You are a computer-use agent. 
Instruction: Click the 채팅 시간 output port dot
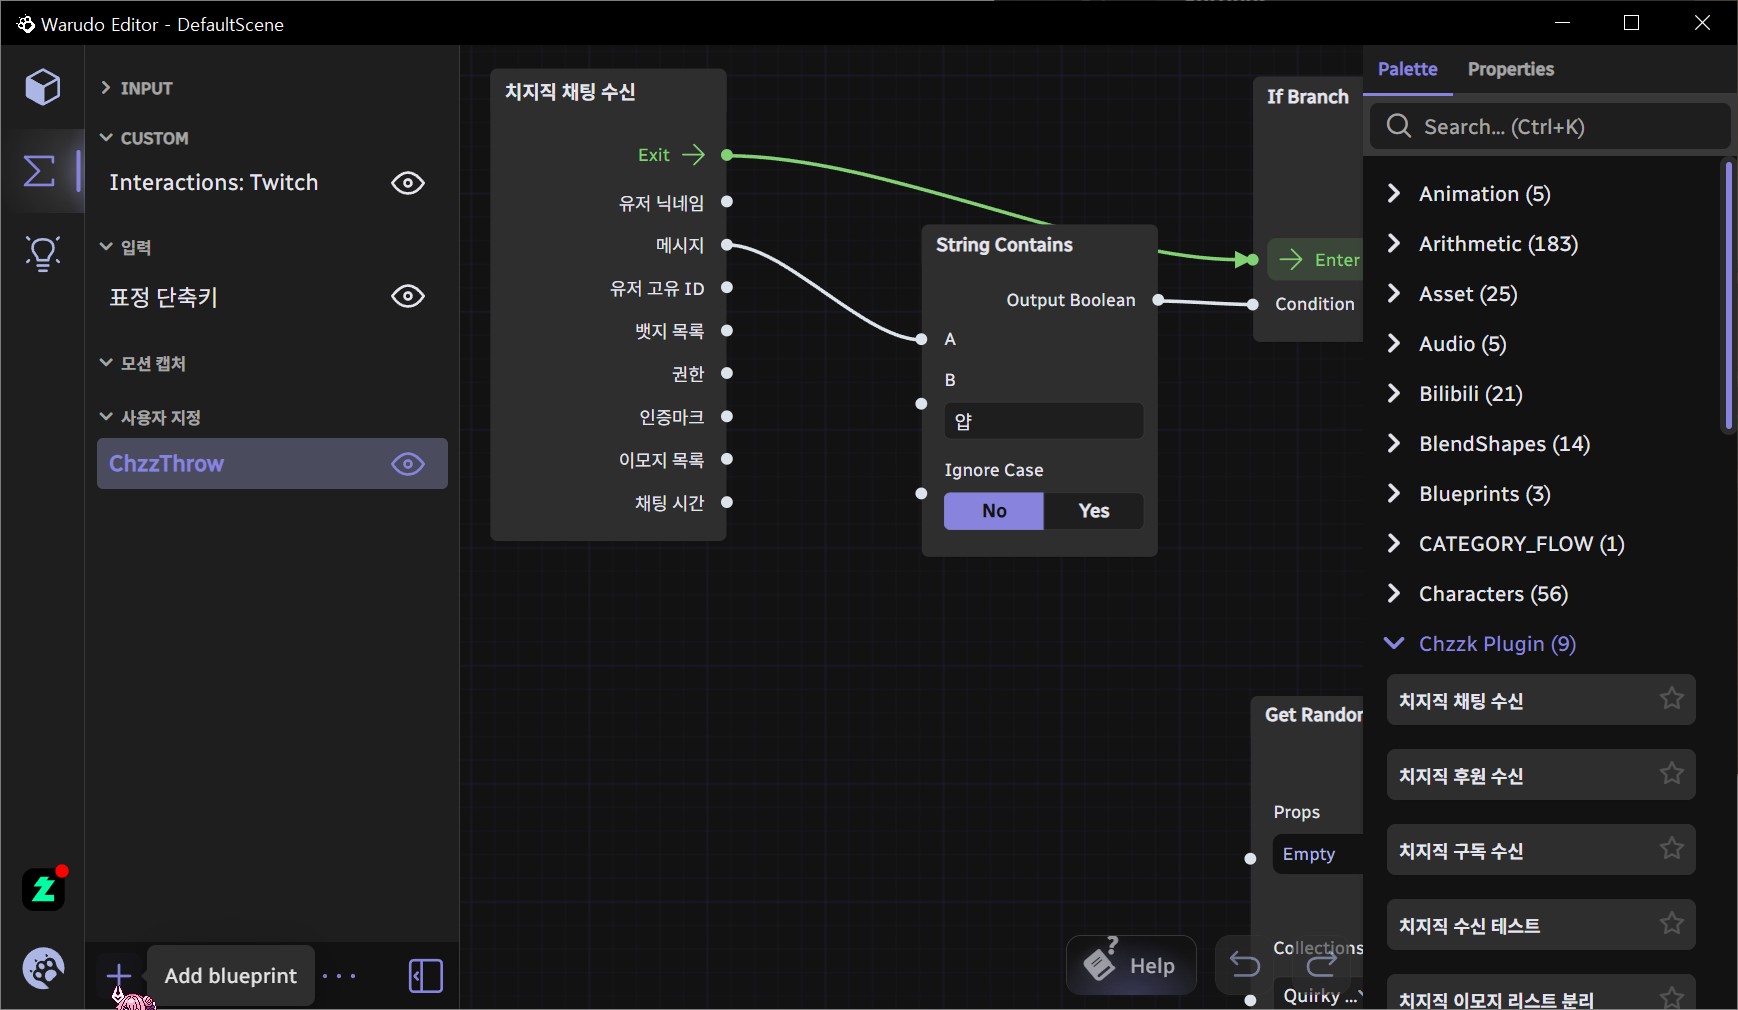[x=727, y=502]
